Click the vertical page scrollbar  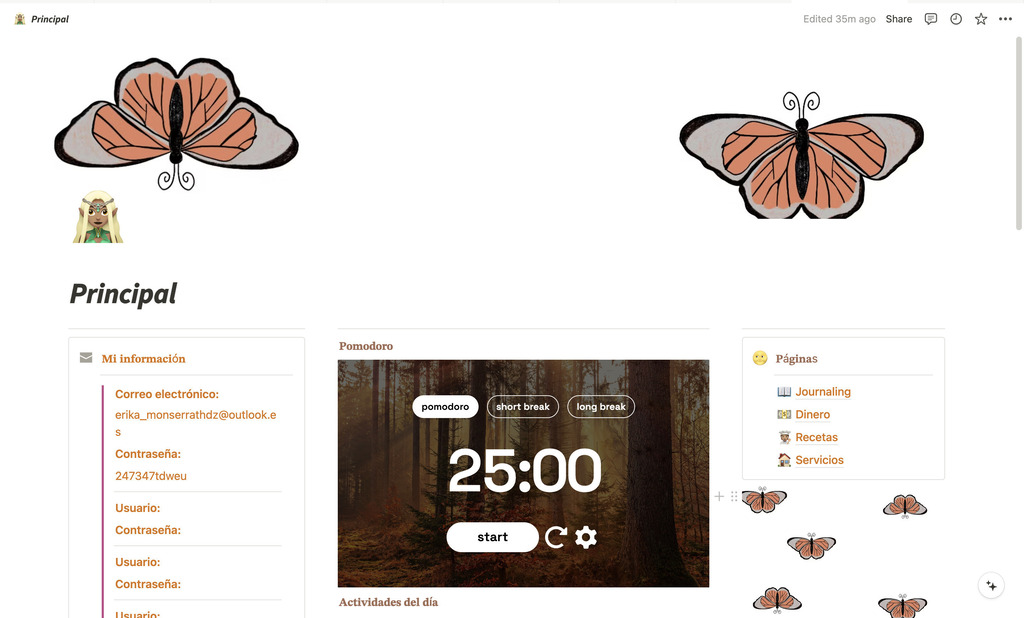pos(1019,134)
